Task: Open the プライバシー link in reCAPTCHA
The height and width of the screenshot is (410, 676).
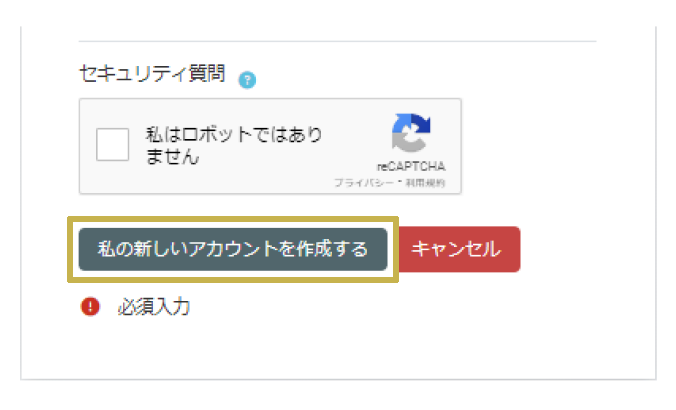Action: (364, 183)
